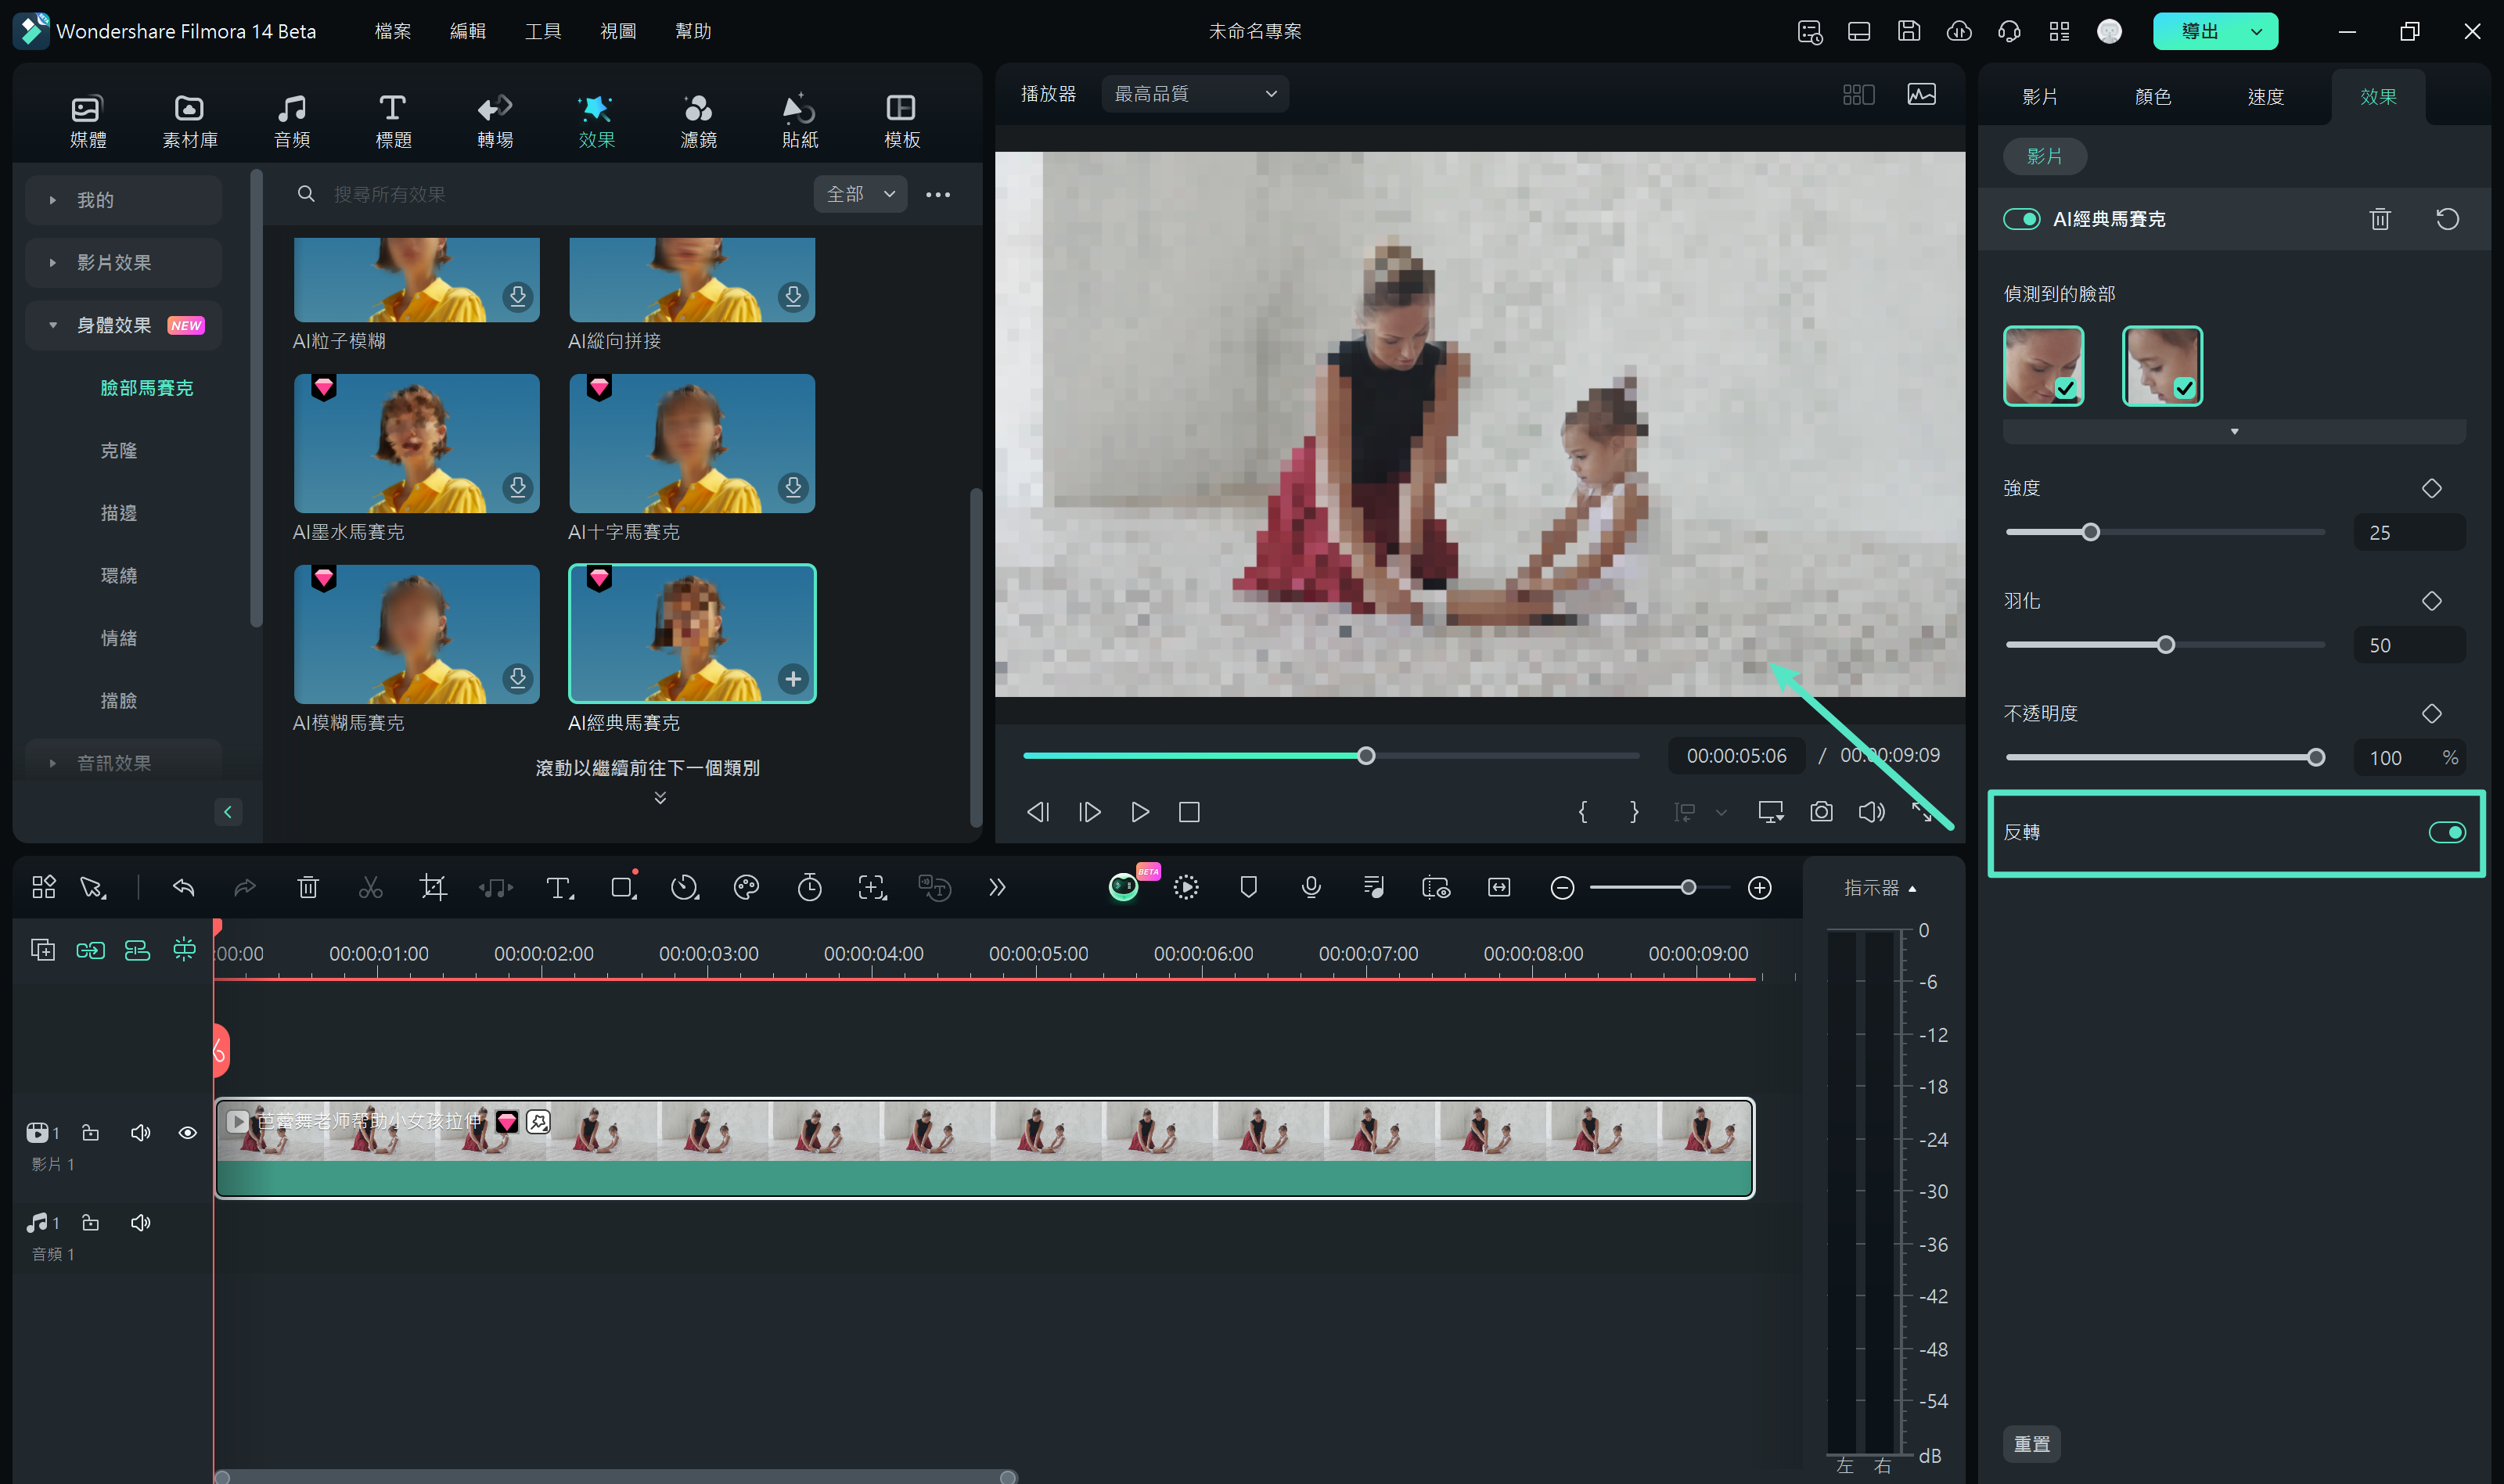Toggle the 強度 keyframe diamond
Image resolution: width=2504 pixels, height=1484 pixels.
click(2431, 488)
